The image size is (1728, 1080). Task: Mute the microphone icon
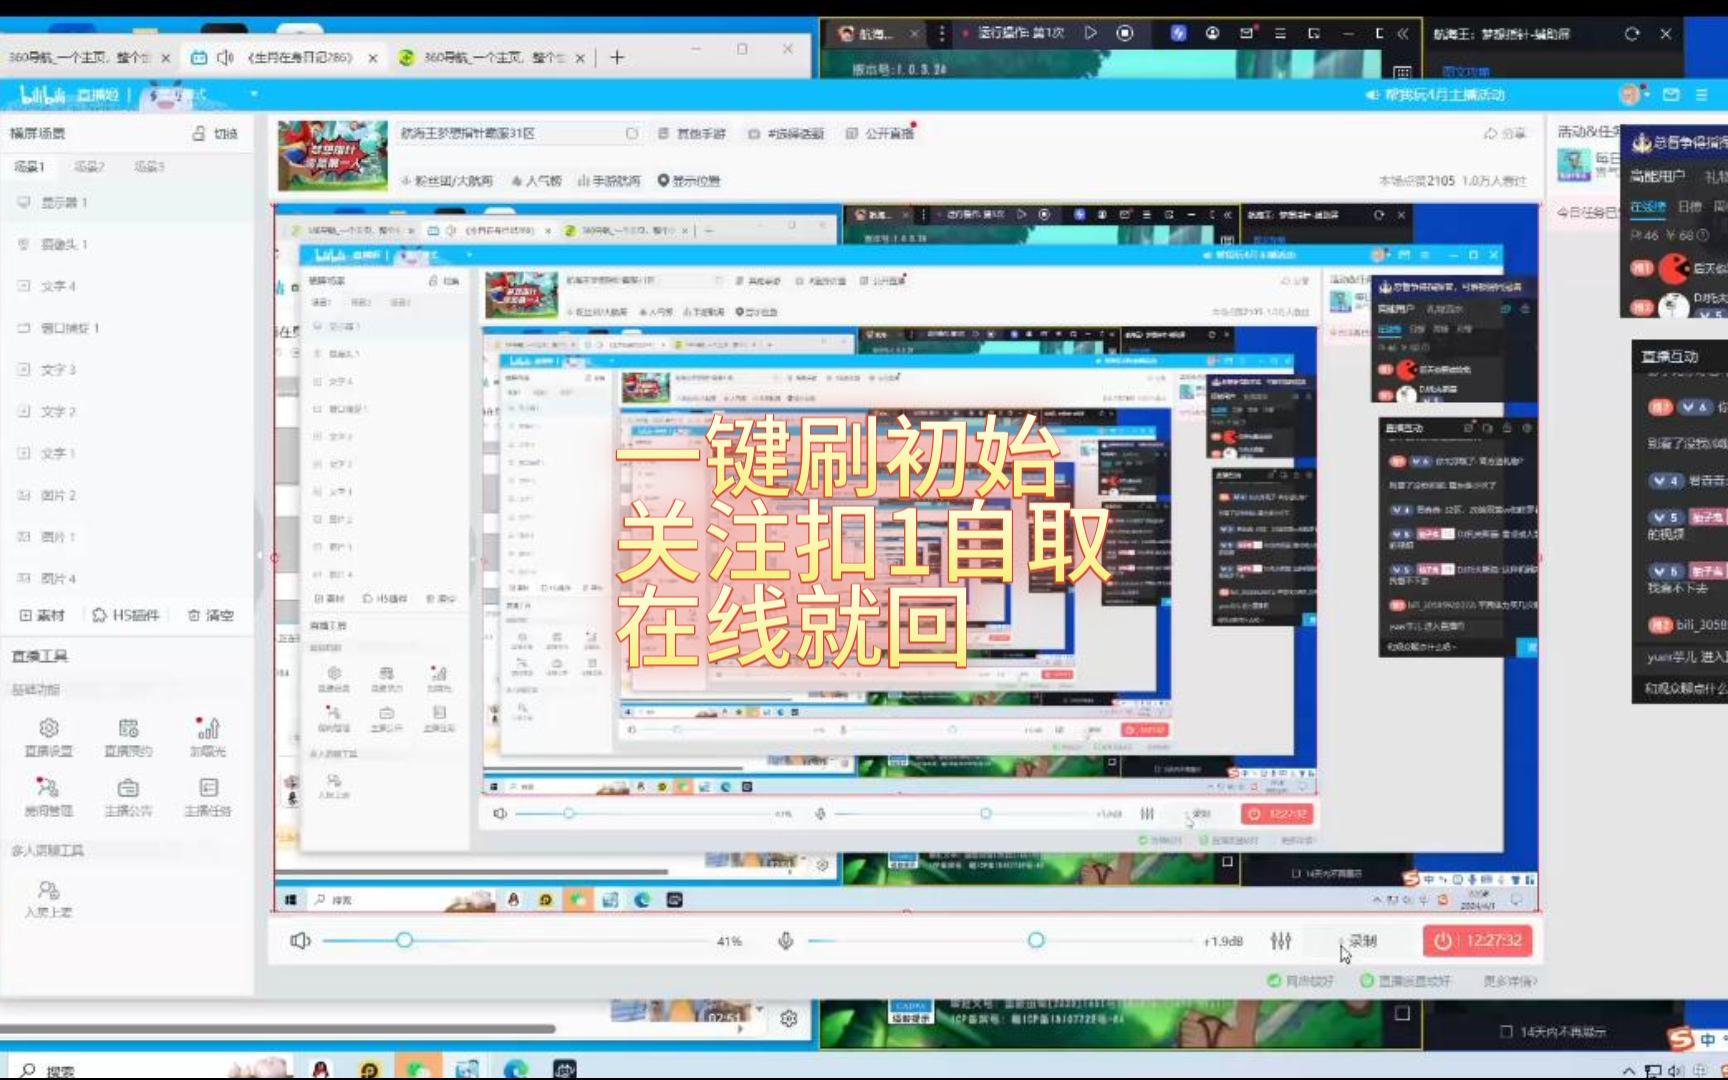[x=785, y=940]
